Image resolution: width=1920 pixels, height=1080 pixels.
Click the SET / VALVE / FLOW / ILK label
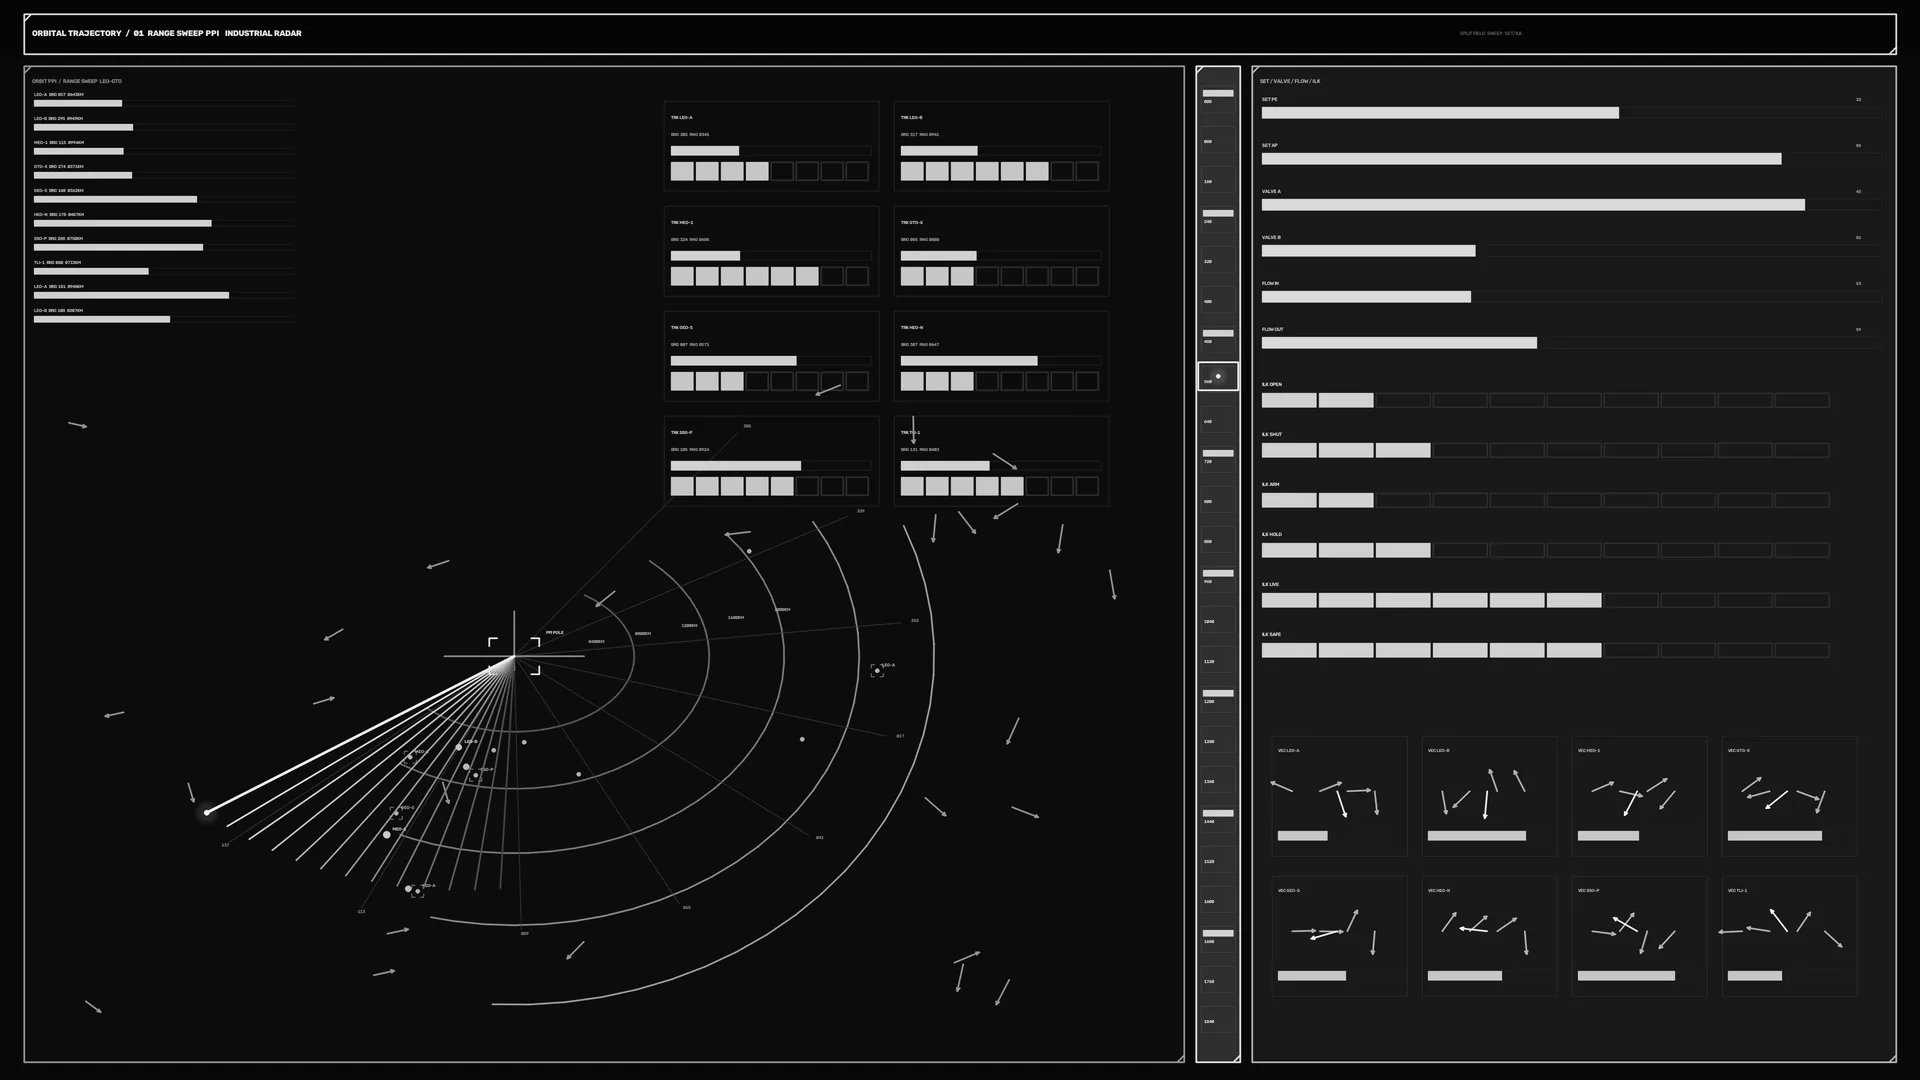coord(1290,81)
